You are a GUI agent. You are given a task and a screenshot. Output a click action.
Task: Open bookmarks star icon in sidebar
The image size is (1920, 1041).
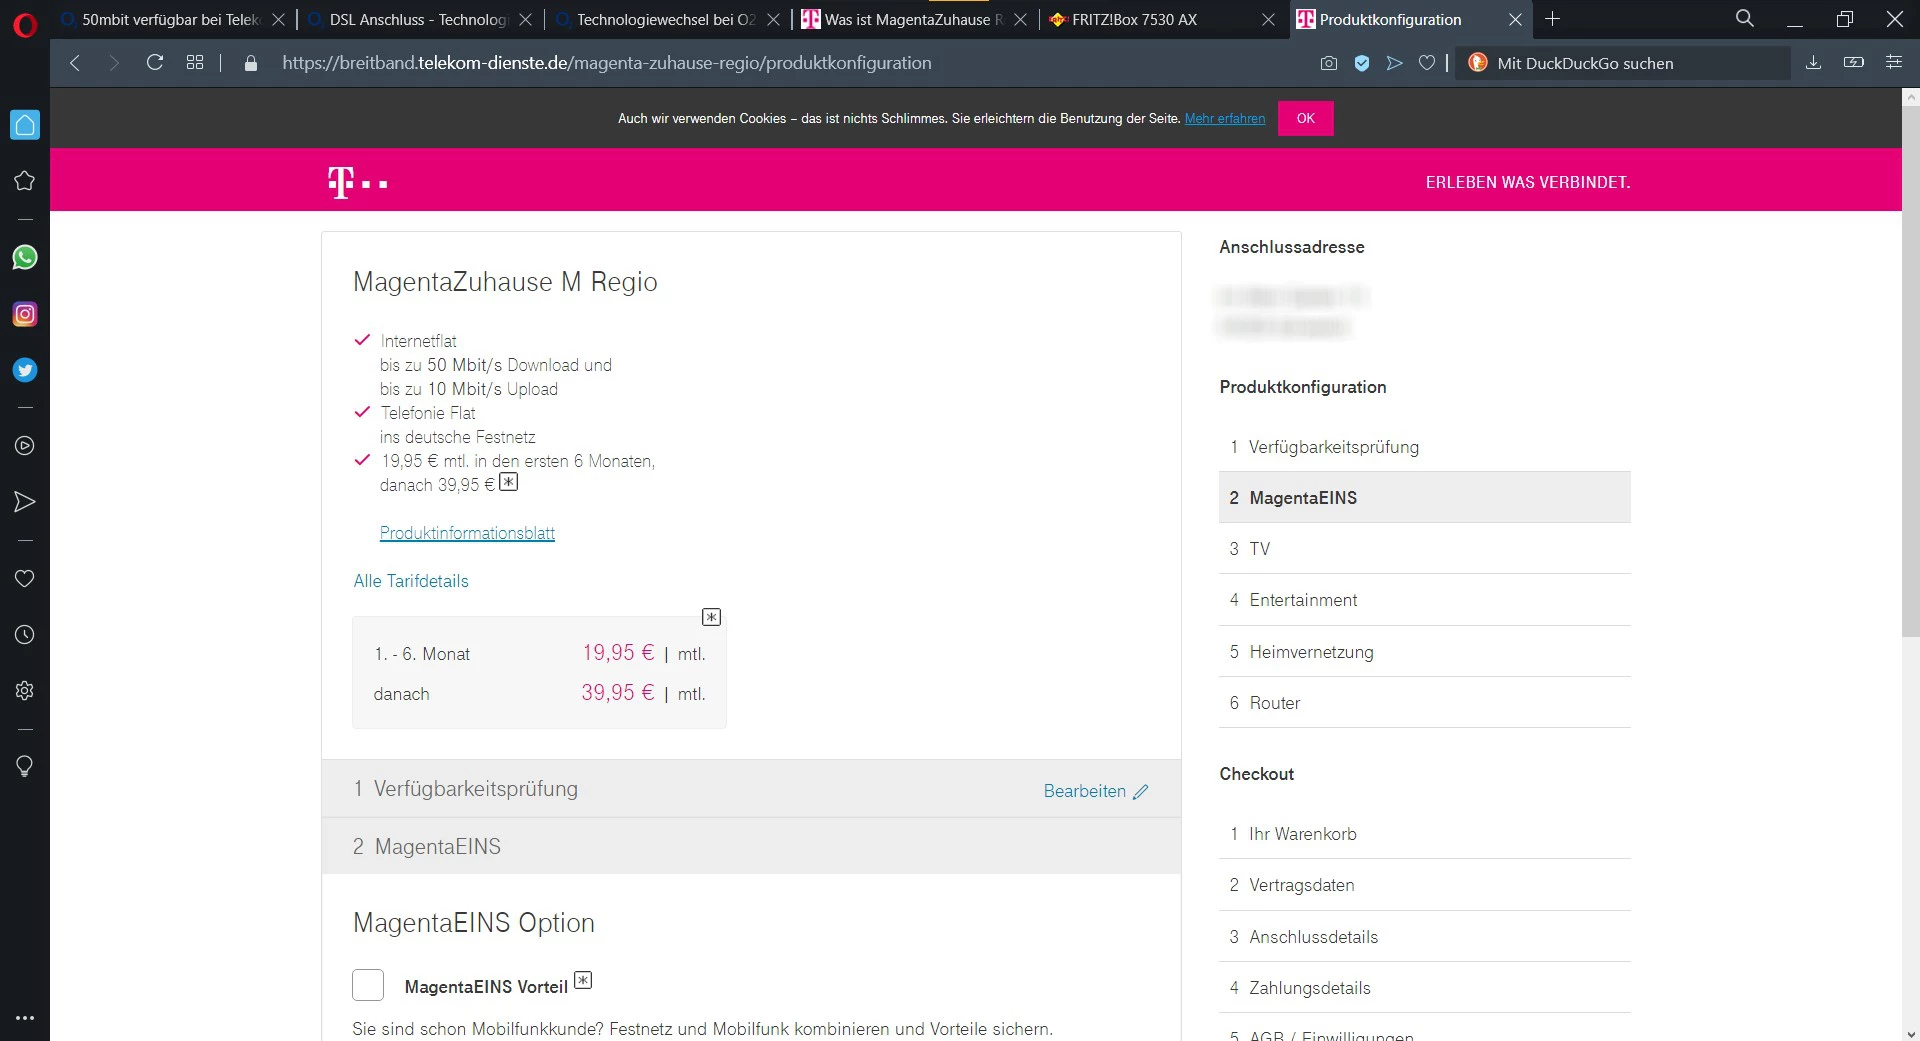[25, 181]
